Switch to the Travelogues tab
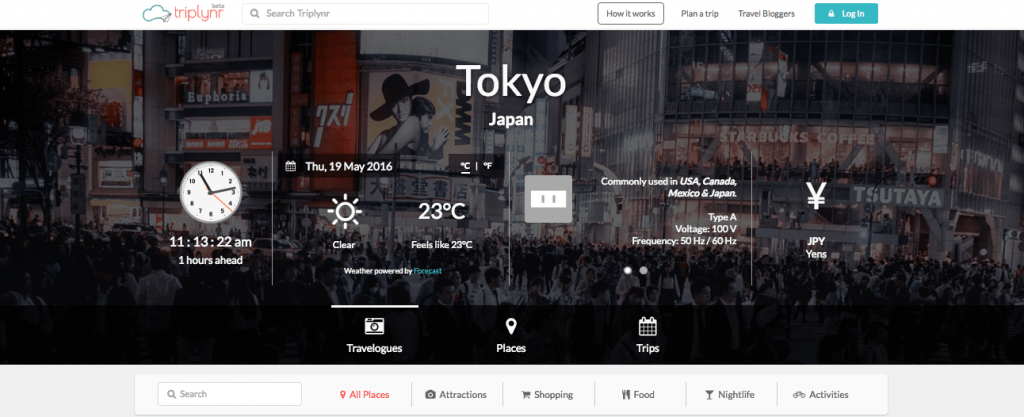Viewport: 1024px width, 417px height. (374, 335)
